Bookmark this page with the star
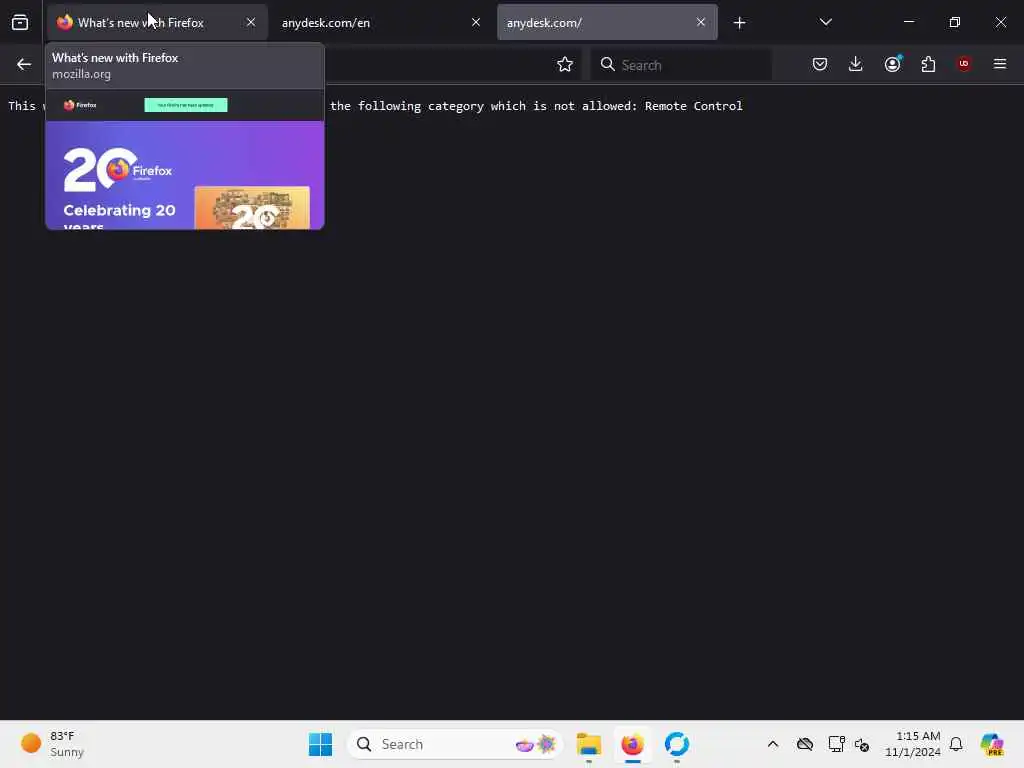This screenshot has height=768, width=1024. (565, 64)
